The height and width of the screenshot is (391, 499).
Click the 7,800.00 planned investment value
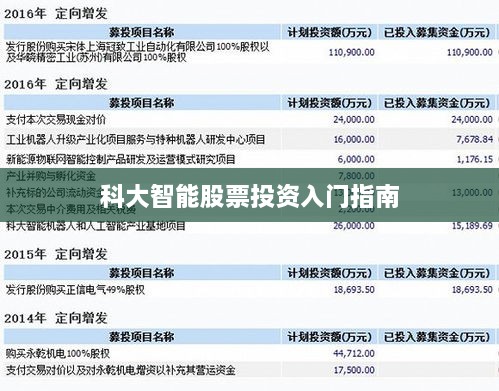356,176
